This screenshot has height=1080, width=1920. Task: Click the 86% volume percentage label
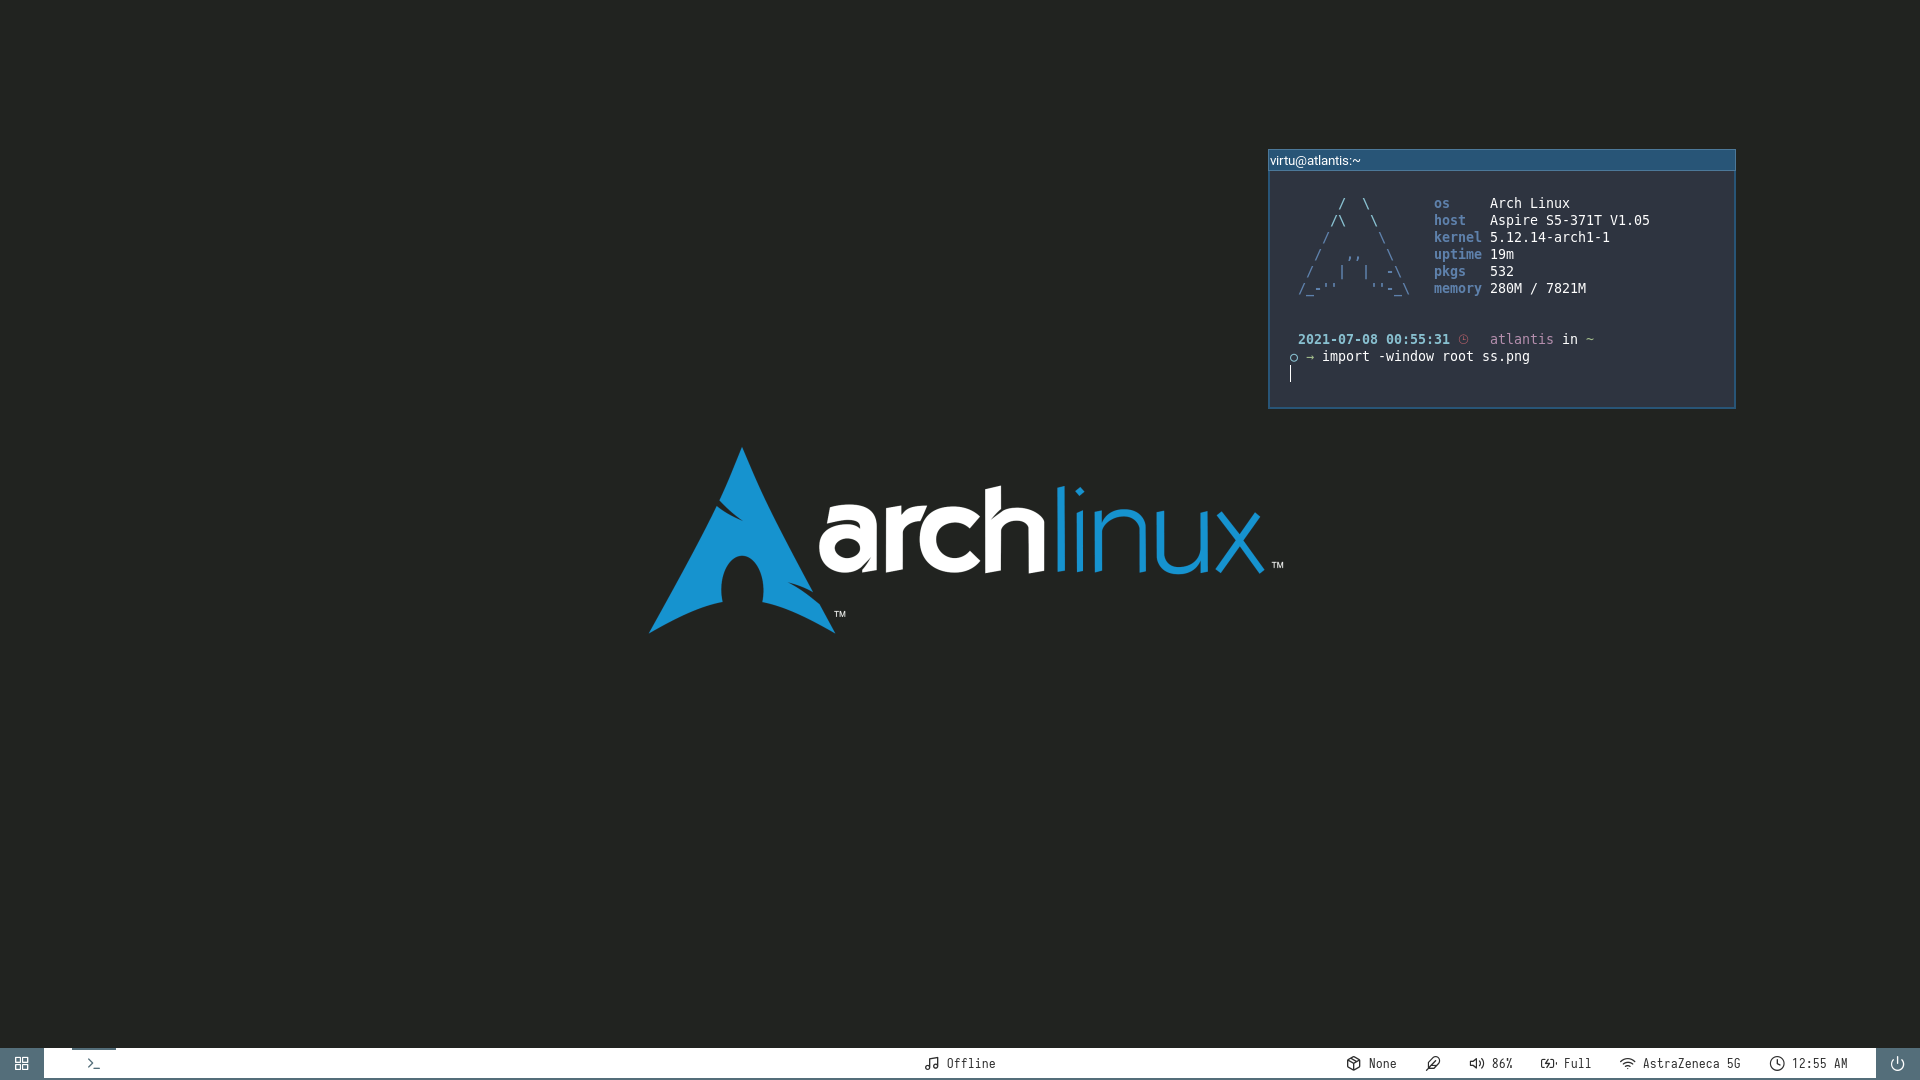pos(1502,1063)
